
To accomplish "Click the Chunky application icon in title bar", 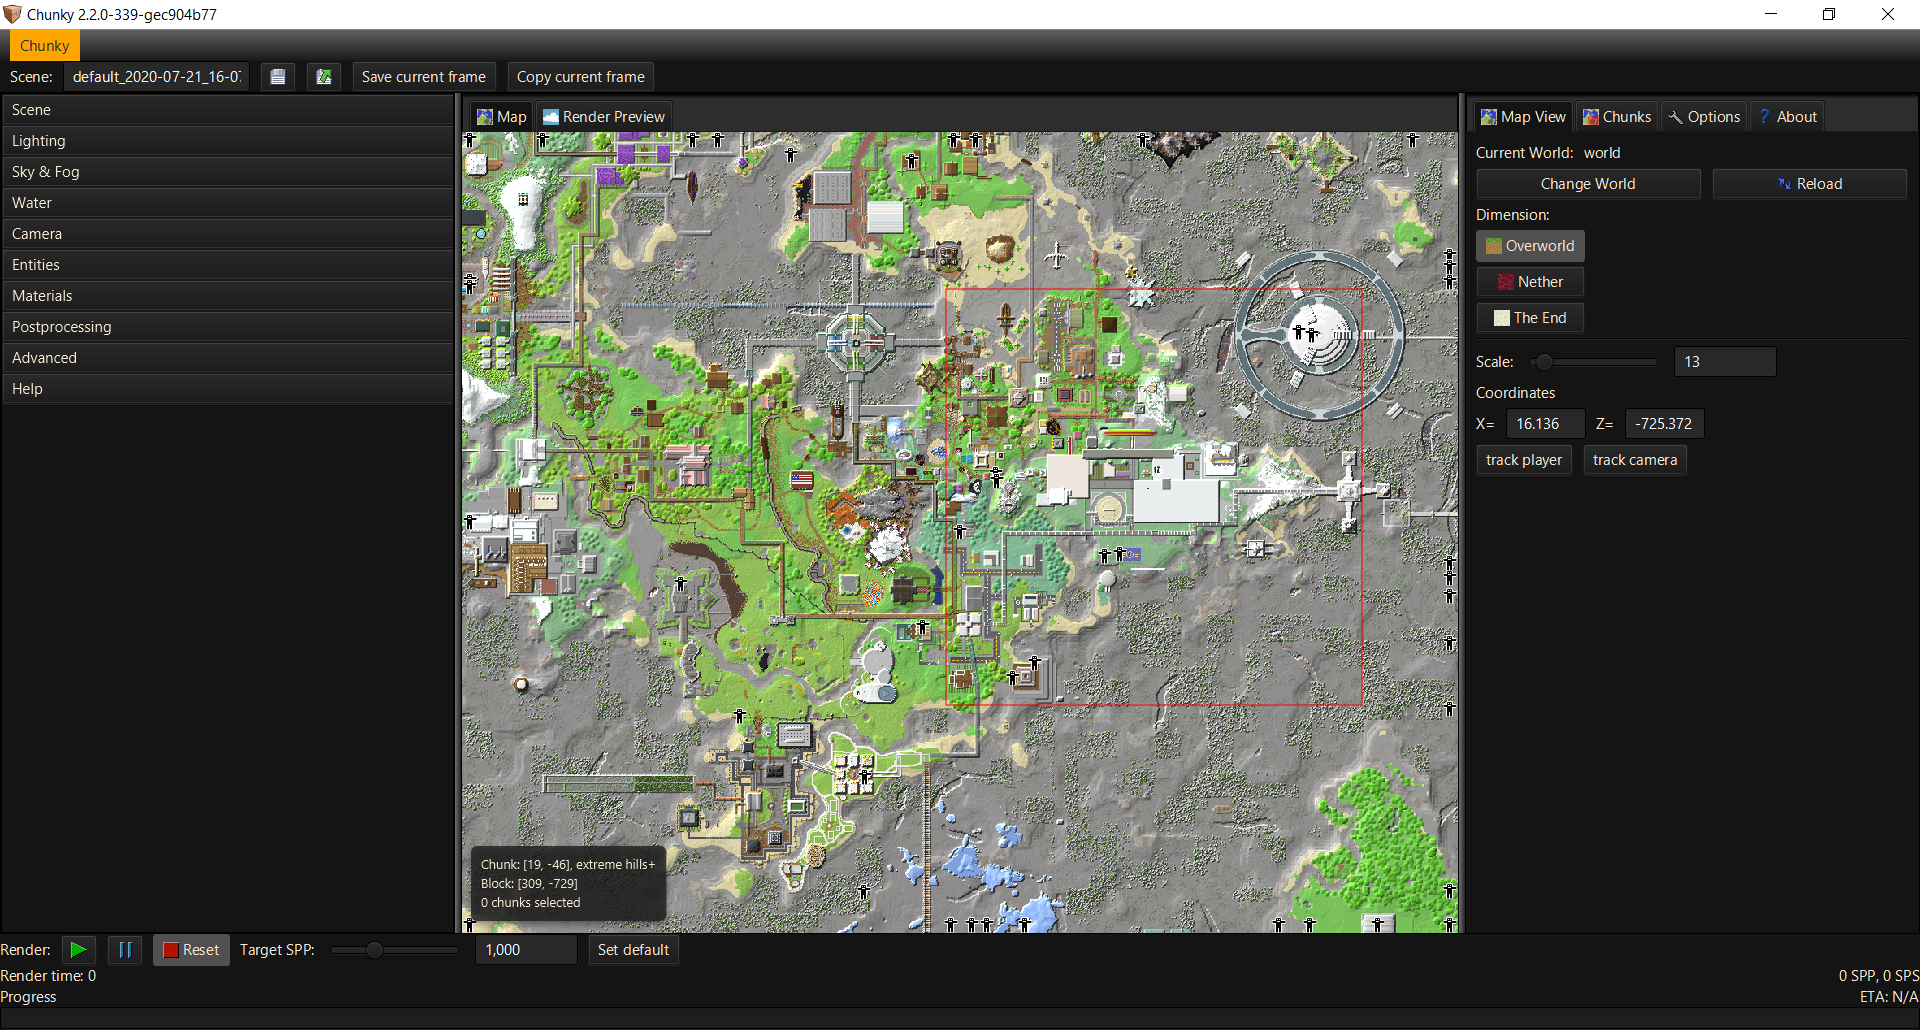I will tap(12, 14).
